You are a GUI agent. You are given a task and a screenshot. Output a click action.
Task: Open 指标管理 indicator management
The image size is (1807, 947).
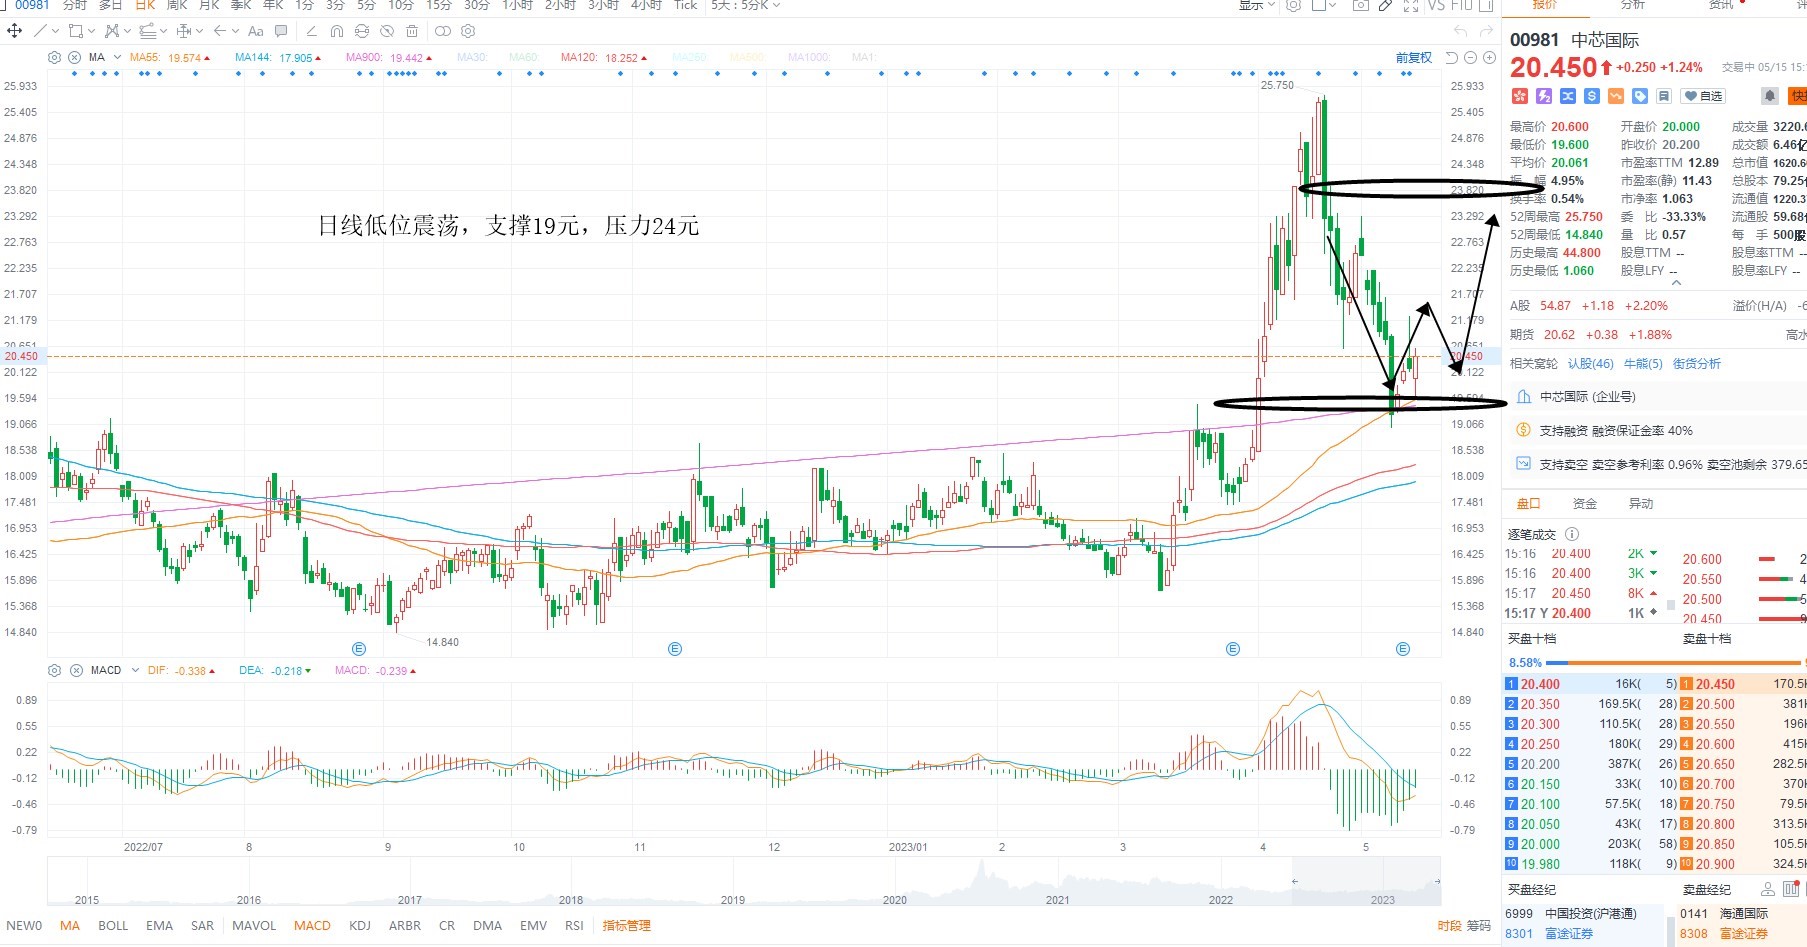[x=627, y=926]
